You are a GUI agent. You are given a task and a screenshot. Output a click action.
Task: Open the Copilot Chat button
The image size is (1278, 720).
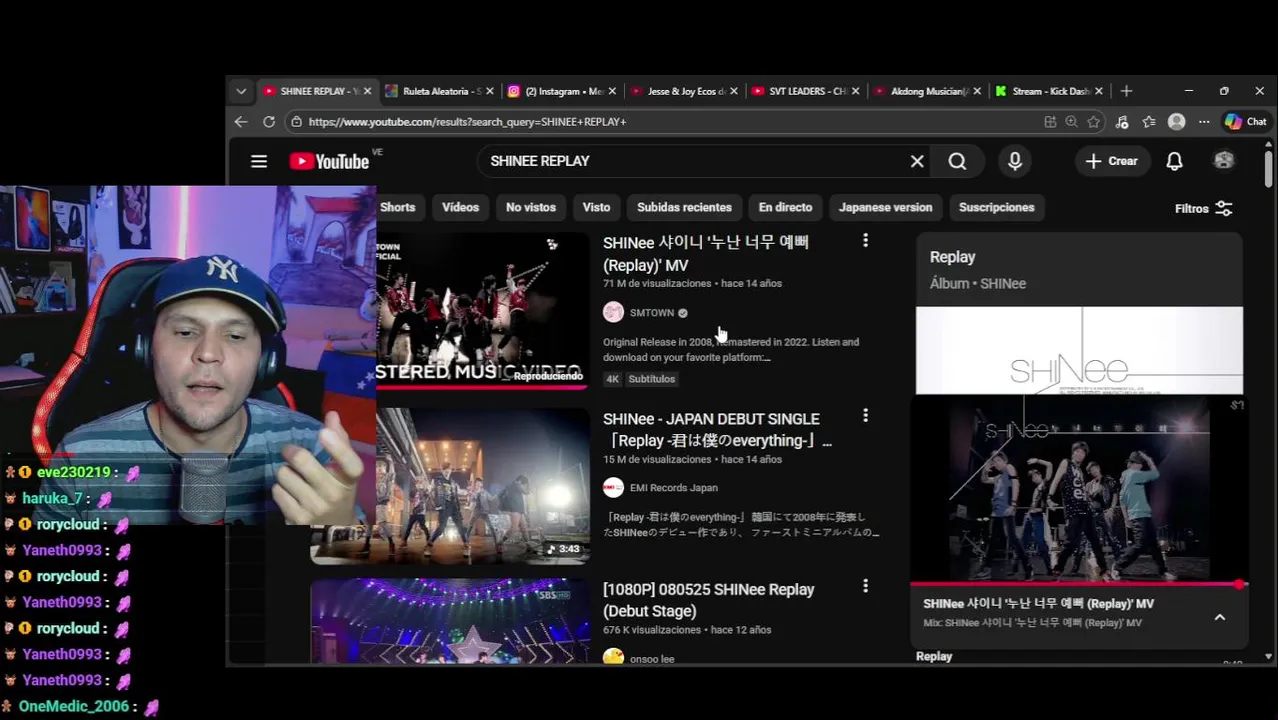pyautogui.click(x=1246, y=121)
